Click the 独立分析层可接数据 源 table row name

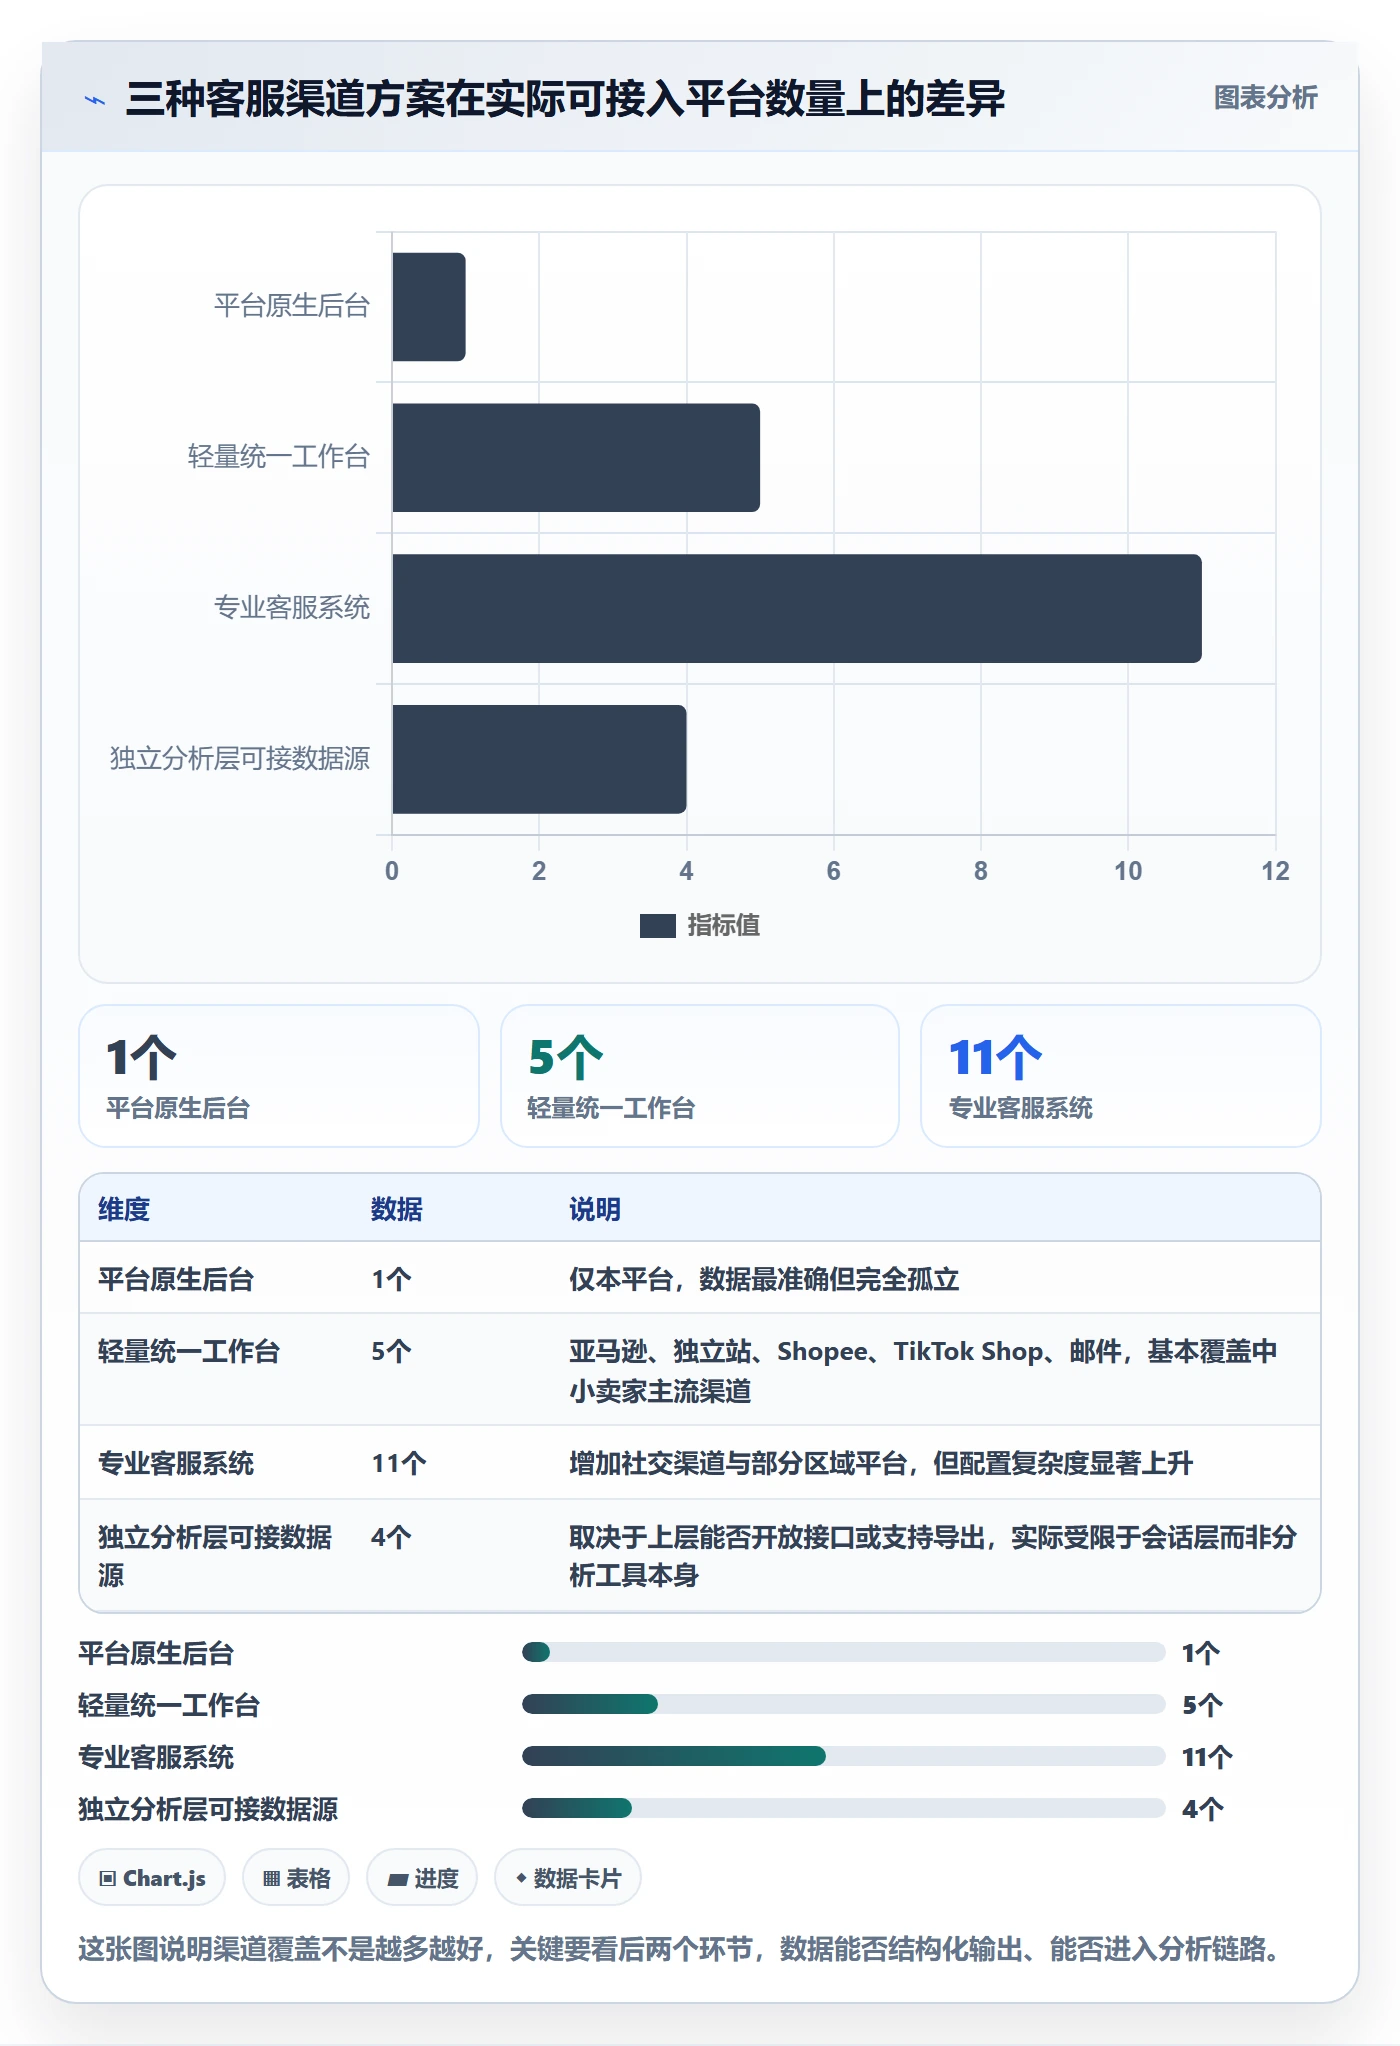click(x=215, y=1556)
